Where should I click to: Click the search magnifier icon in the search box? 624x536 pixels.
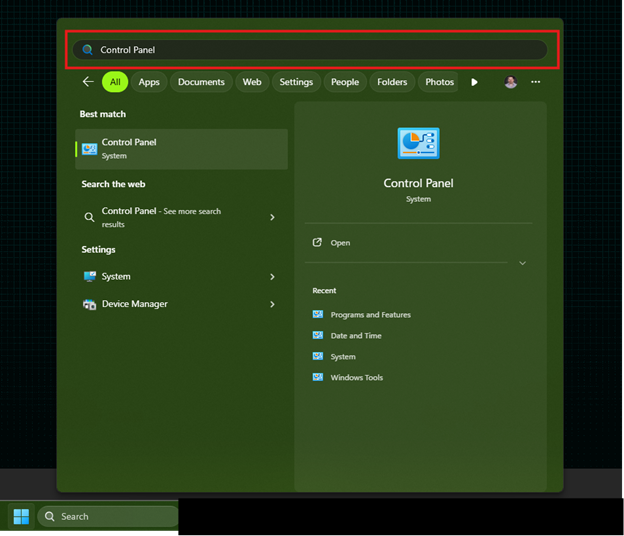pyautogui.click(x=87, y=50)
